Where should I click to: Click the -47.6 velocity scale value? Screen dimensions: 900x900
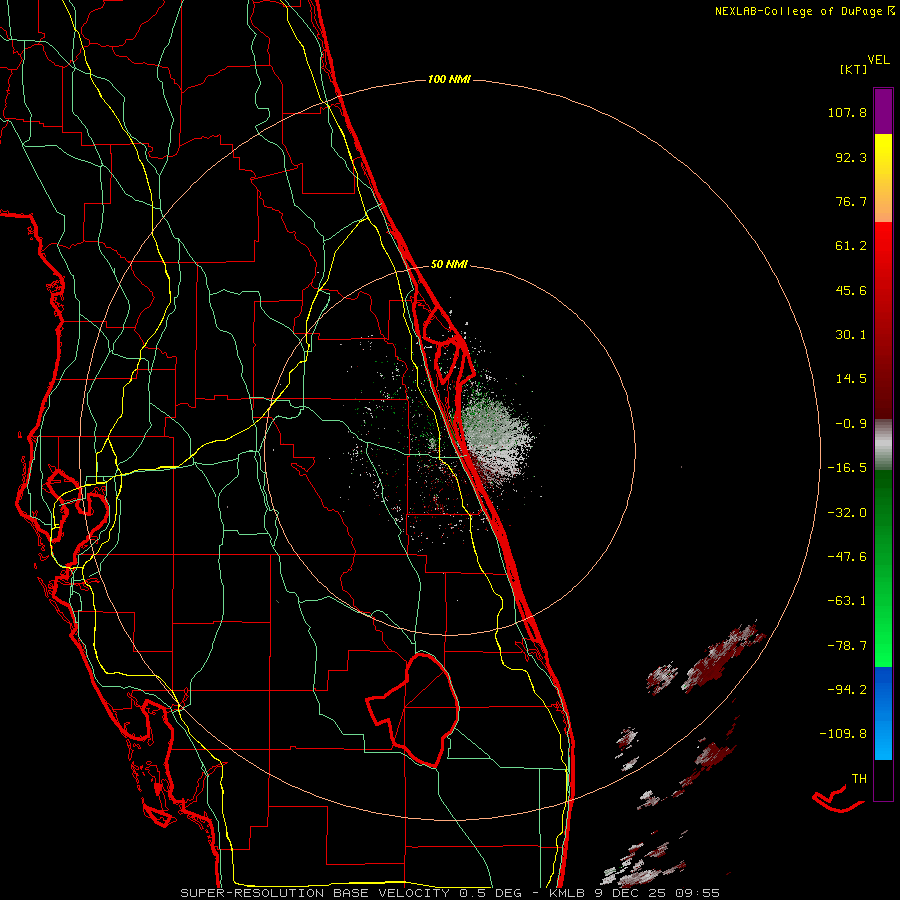847,557
